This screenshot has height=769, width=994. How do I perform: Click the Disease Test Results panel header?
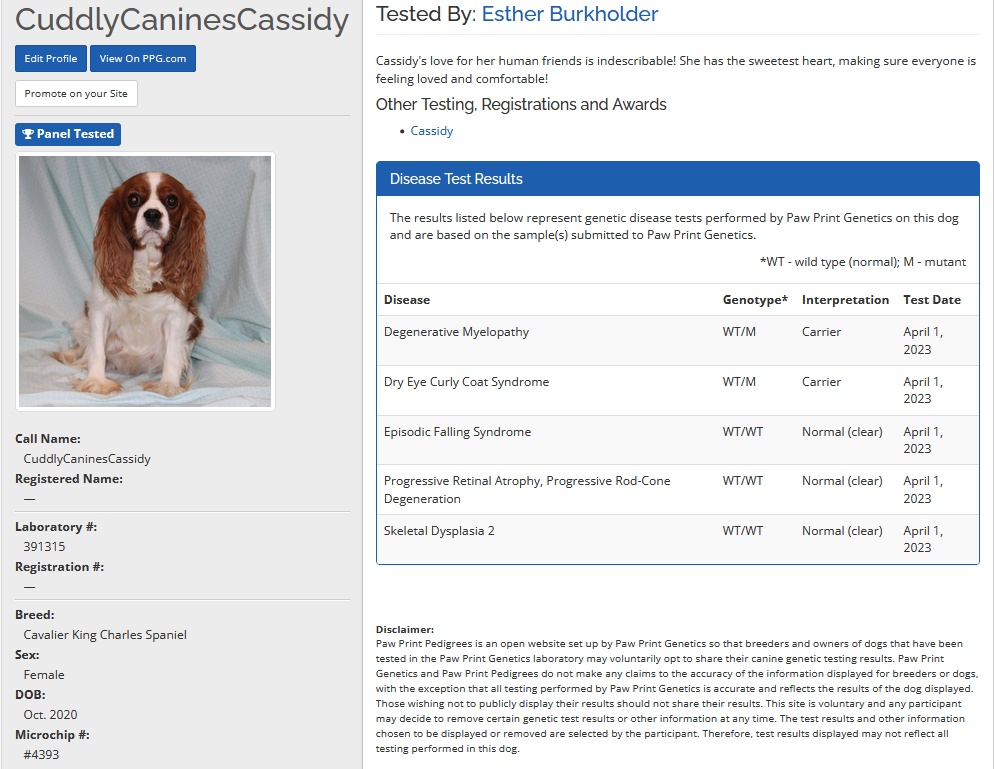pos(677,179)
